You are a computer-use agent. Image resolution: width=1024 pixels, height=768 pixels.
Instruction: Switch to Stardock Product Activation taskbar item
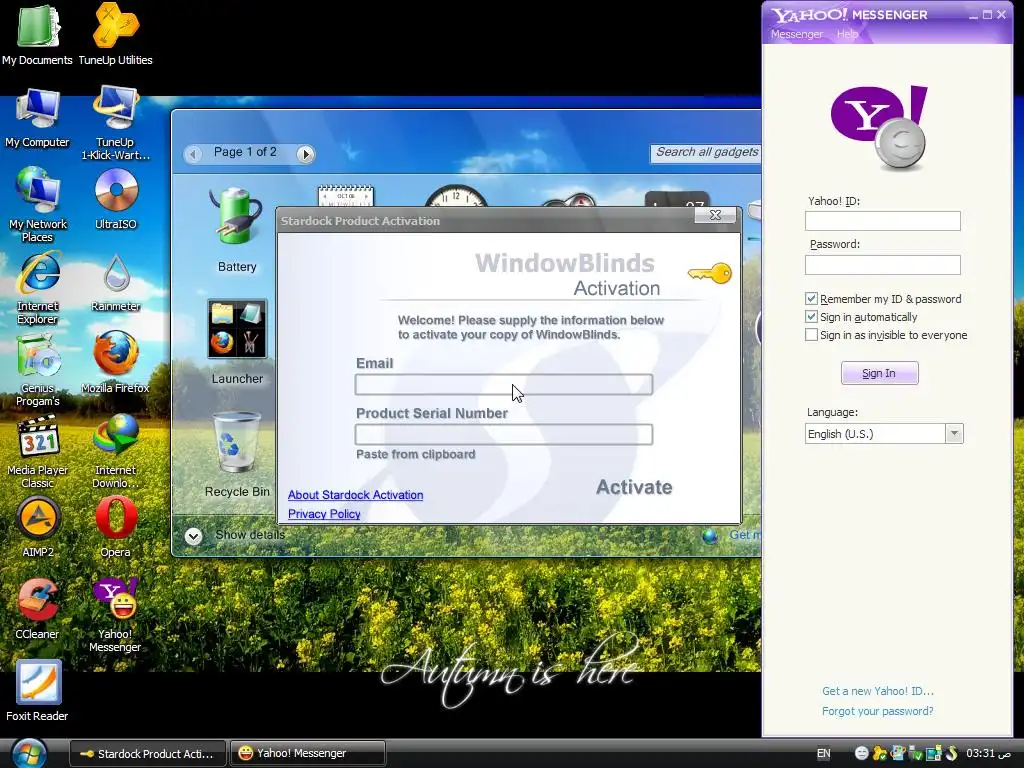148,754
